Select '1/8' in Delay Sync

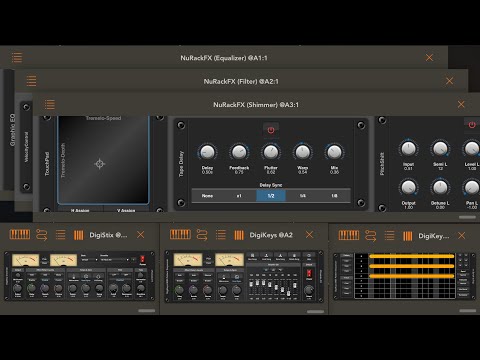(334, 196)
